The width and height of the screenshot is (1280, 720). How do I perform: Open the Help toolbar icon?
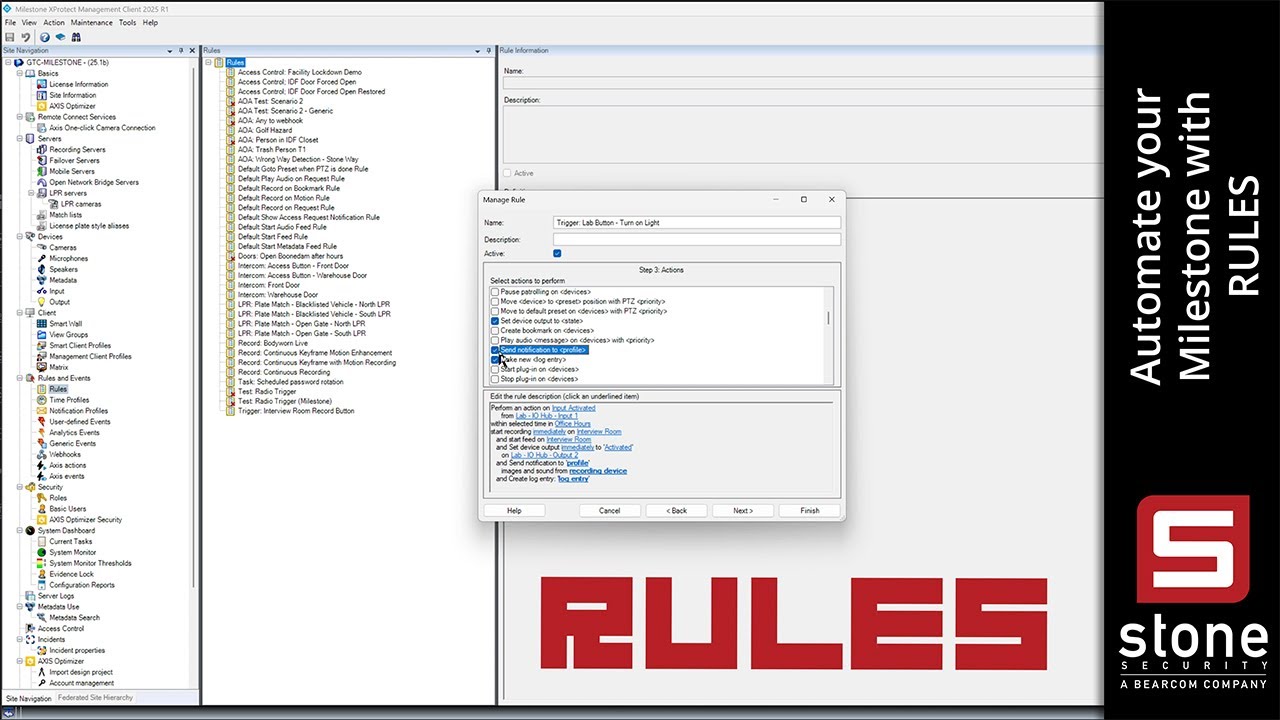pos(45,37)
